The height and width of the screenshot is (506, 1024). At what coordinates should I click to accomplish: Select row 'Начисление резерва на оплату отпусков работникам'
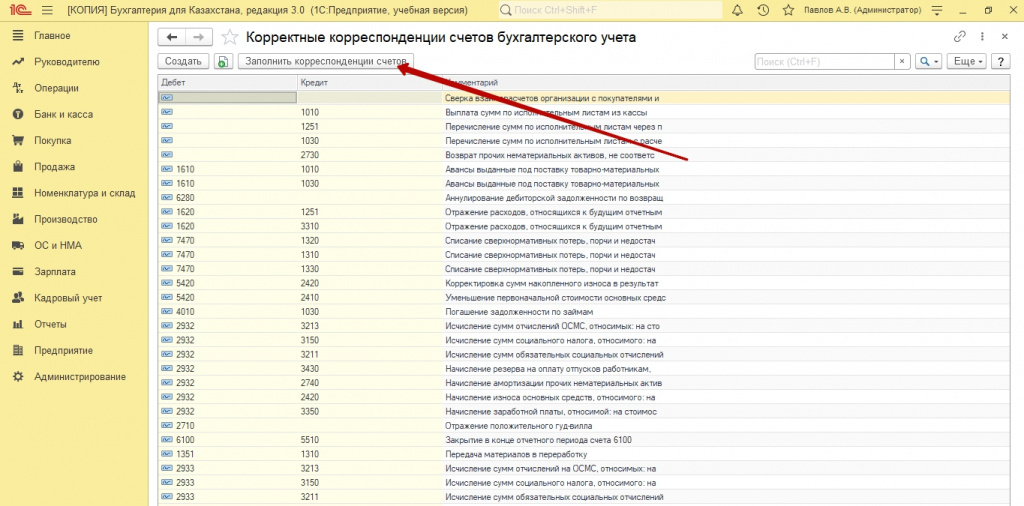584,369
